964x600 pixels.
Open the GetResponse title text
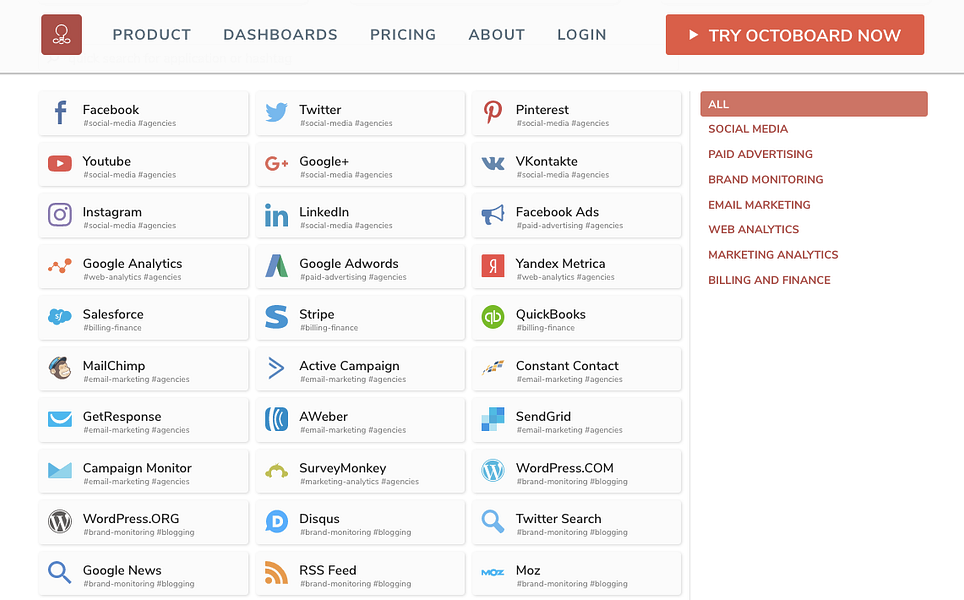tap(122, 417)
